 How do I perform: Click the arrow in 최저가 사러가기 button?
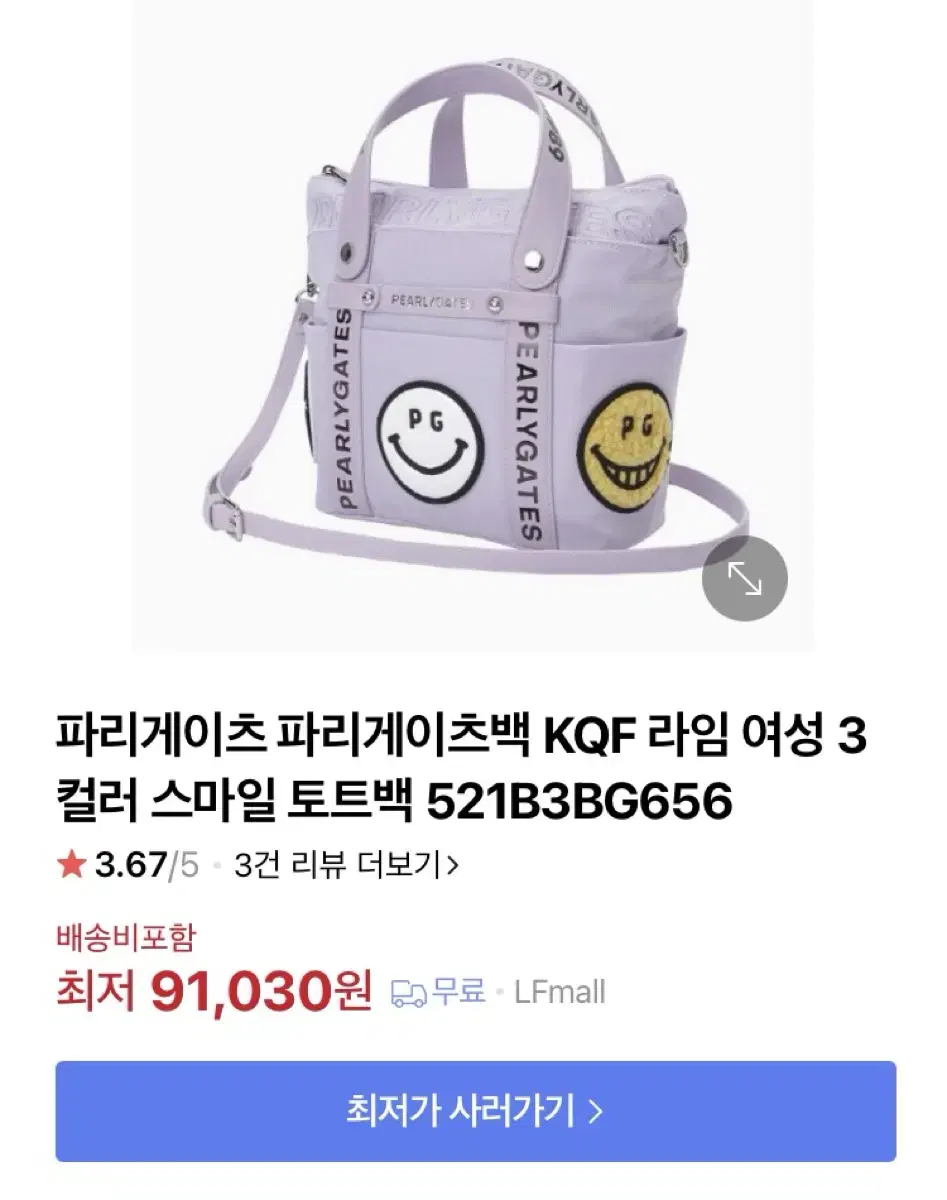596,1111
